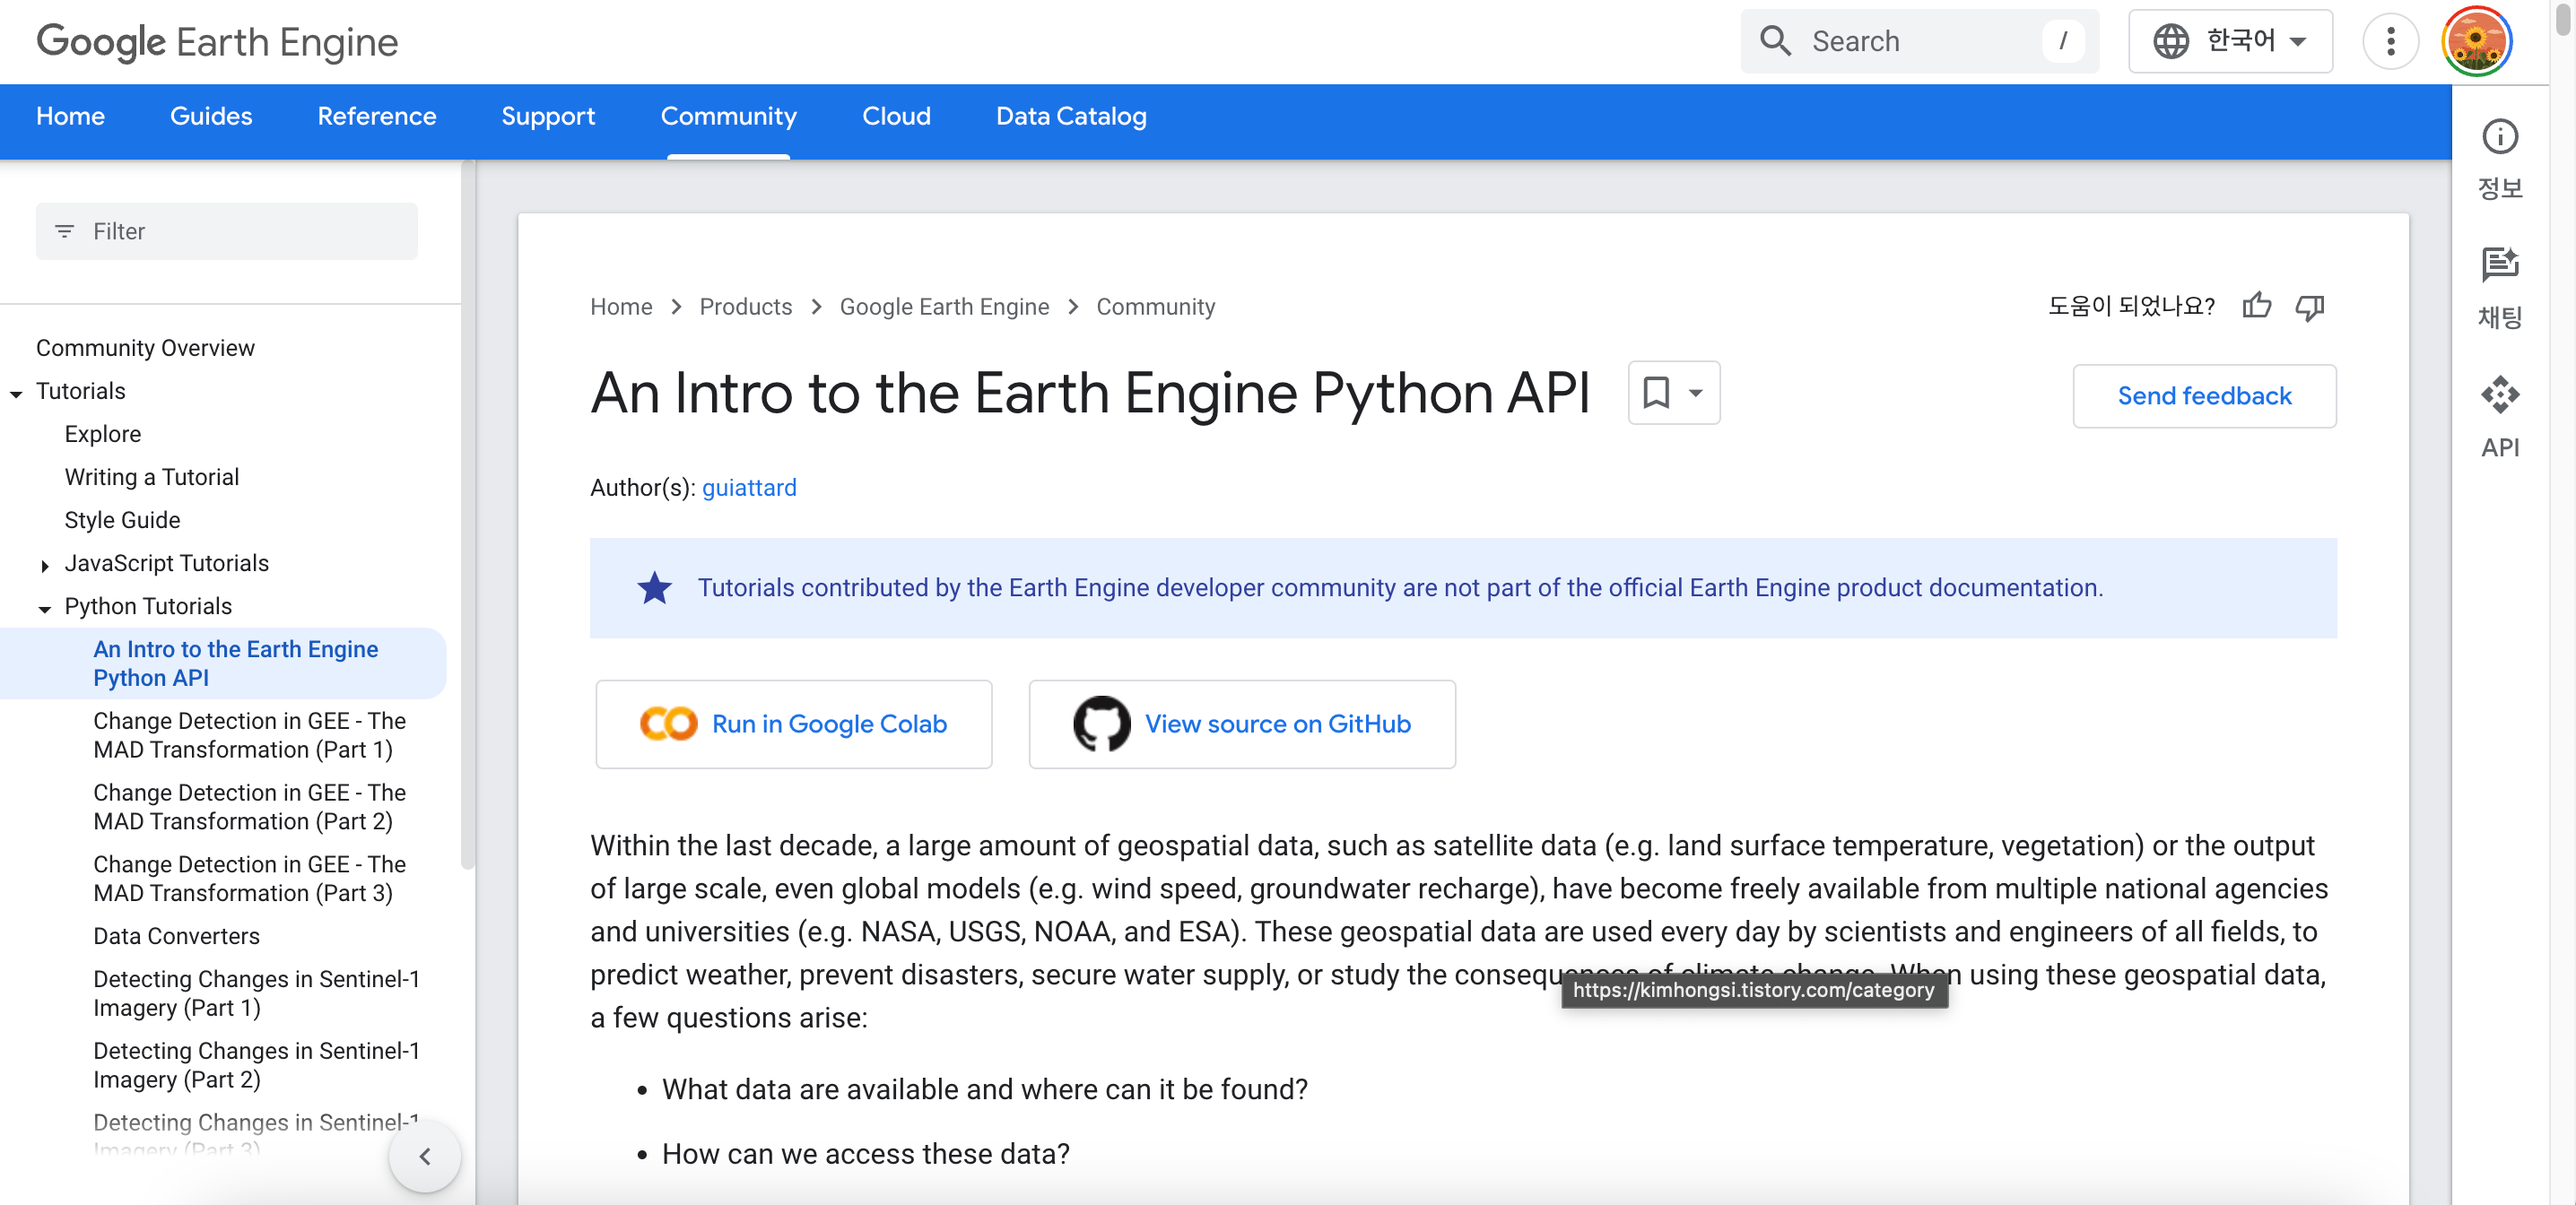This screenshot has height=1205, width=2576.
Task: Click the sidebar Filter field
Action: [x=226, y=231]
